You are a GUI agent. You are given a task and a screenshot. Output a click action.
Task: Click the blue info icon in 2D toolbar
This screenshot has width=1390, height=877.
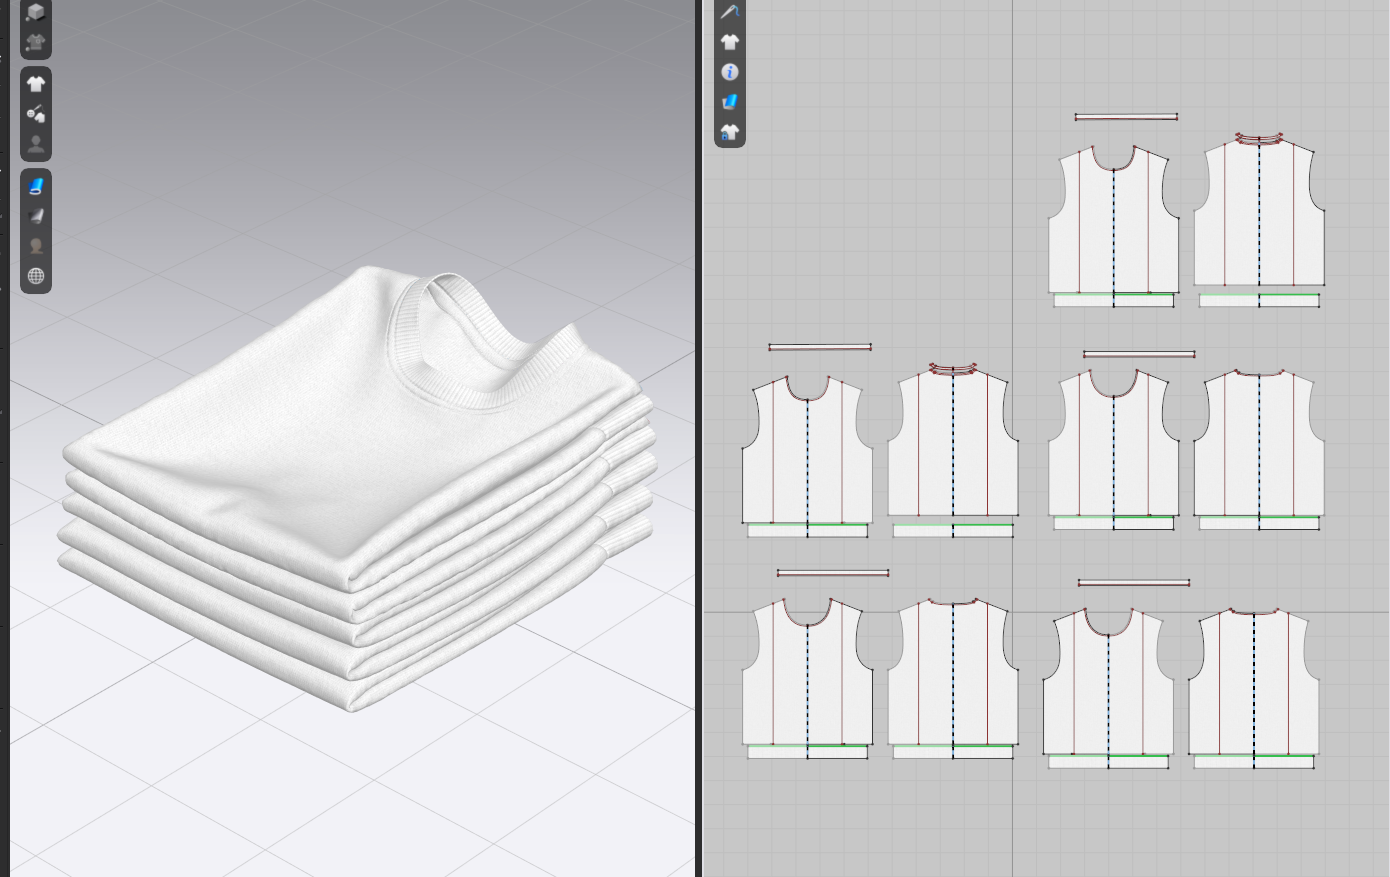730,72
